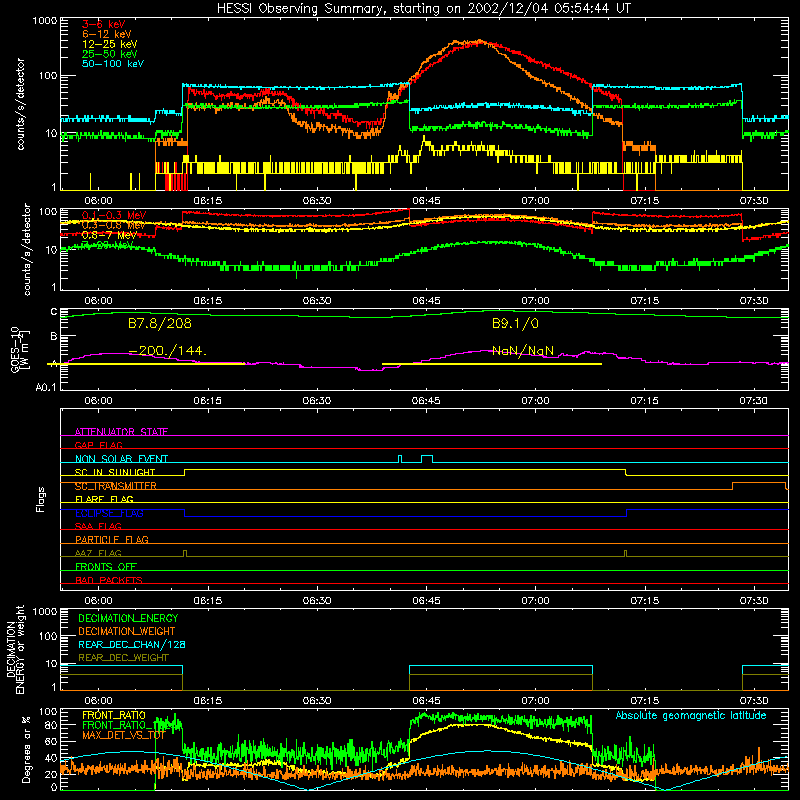Click the DECIMATION_ENERGY legend label

click(x=128, y=618)
